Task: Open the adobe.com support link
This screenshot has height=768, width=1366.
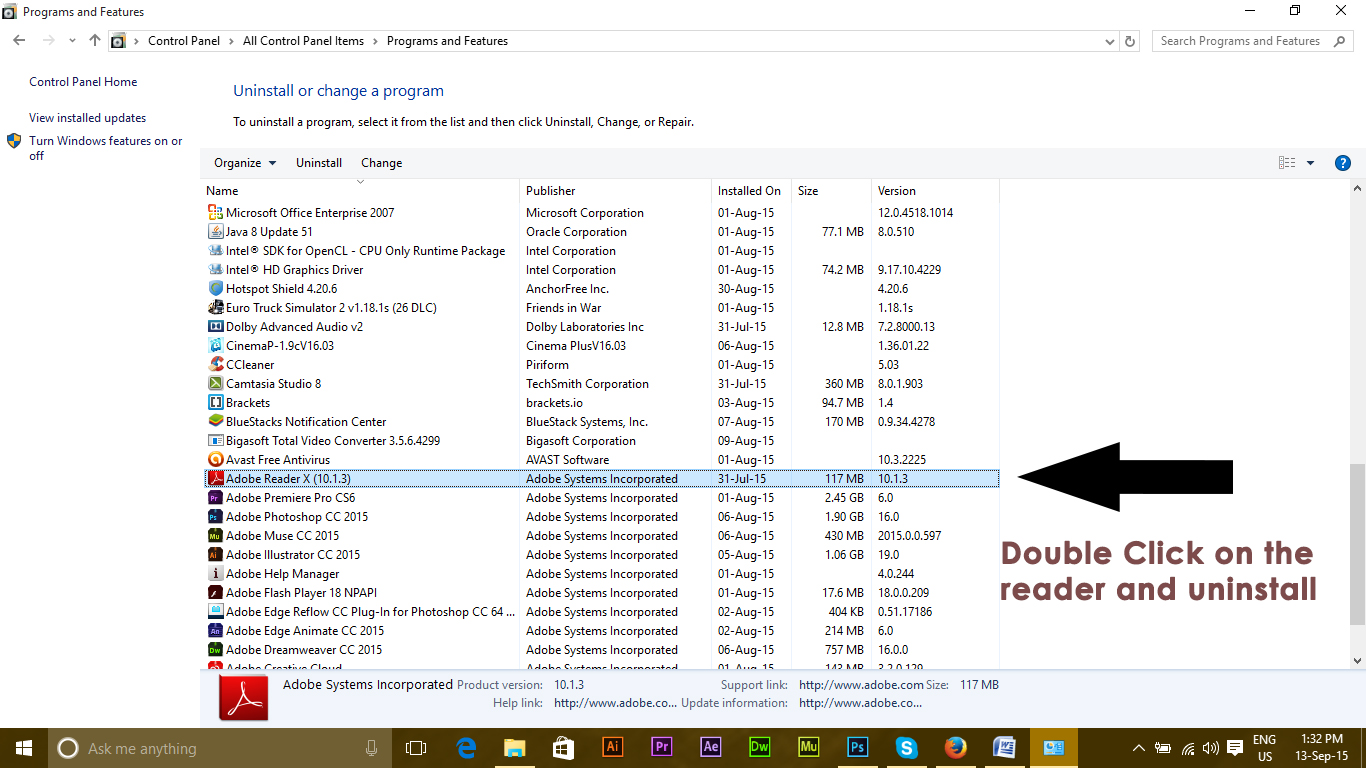Action: (861, 685)
